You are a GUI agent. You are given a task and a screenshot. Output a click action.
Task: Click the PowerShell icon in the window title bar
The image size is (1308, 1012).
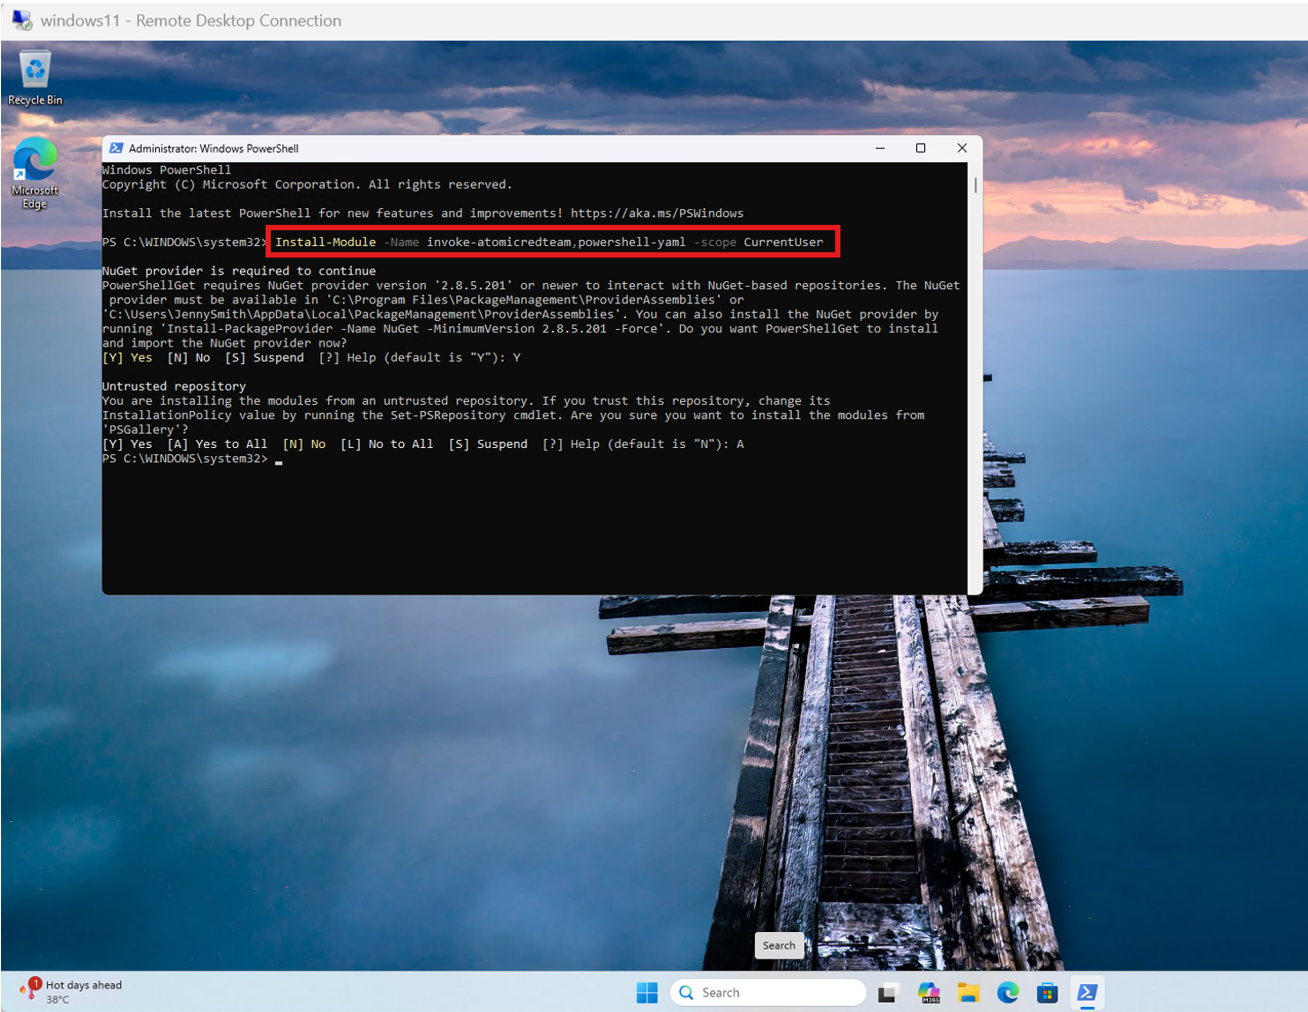point(116,148)
